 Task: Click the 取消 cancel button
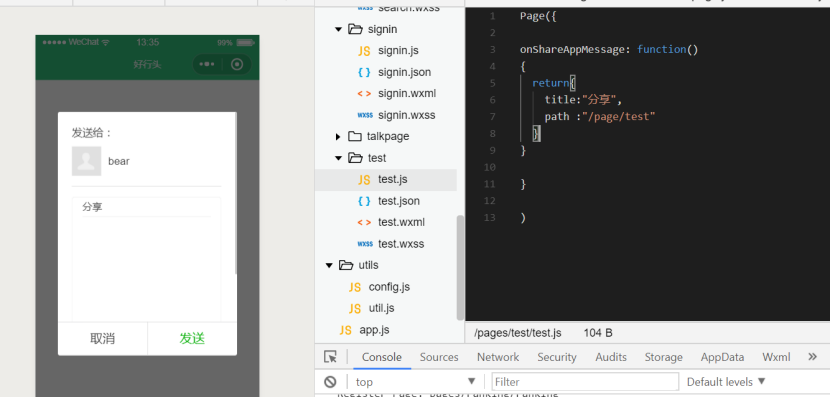pyautogui.click(x=103, y=339)
